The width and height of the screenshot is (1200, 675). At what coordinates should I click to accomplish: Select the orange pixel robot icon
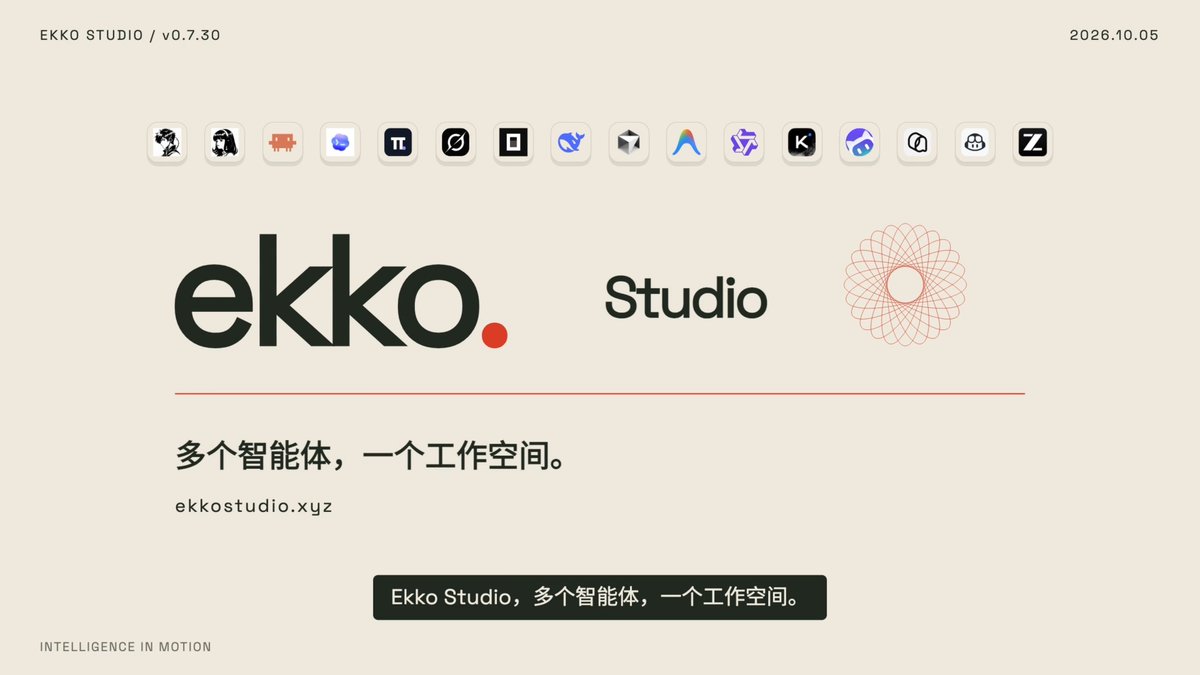[x=282, y=143]
